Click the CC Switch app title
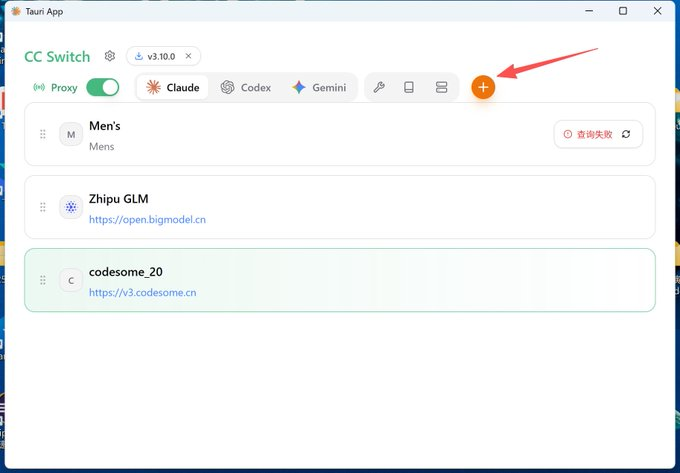Screen dimensions: 680x473 click(57, 57)
